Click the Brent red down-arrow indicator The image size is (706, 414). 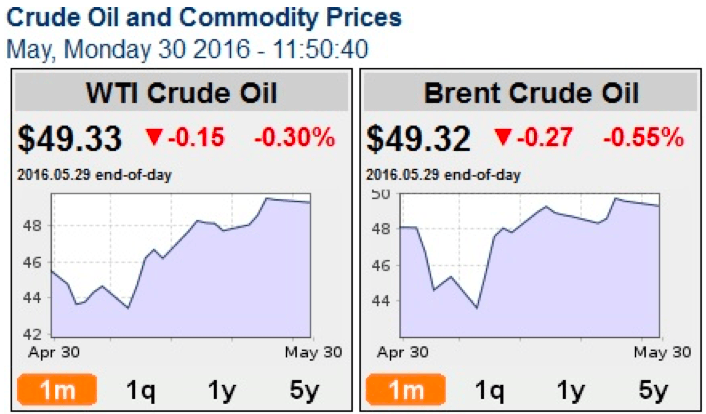tap(501, 138)
